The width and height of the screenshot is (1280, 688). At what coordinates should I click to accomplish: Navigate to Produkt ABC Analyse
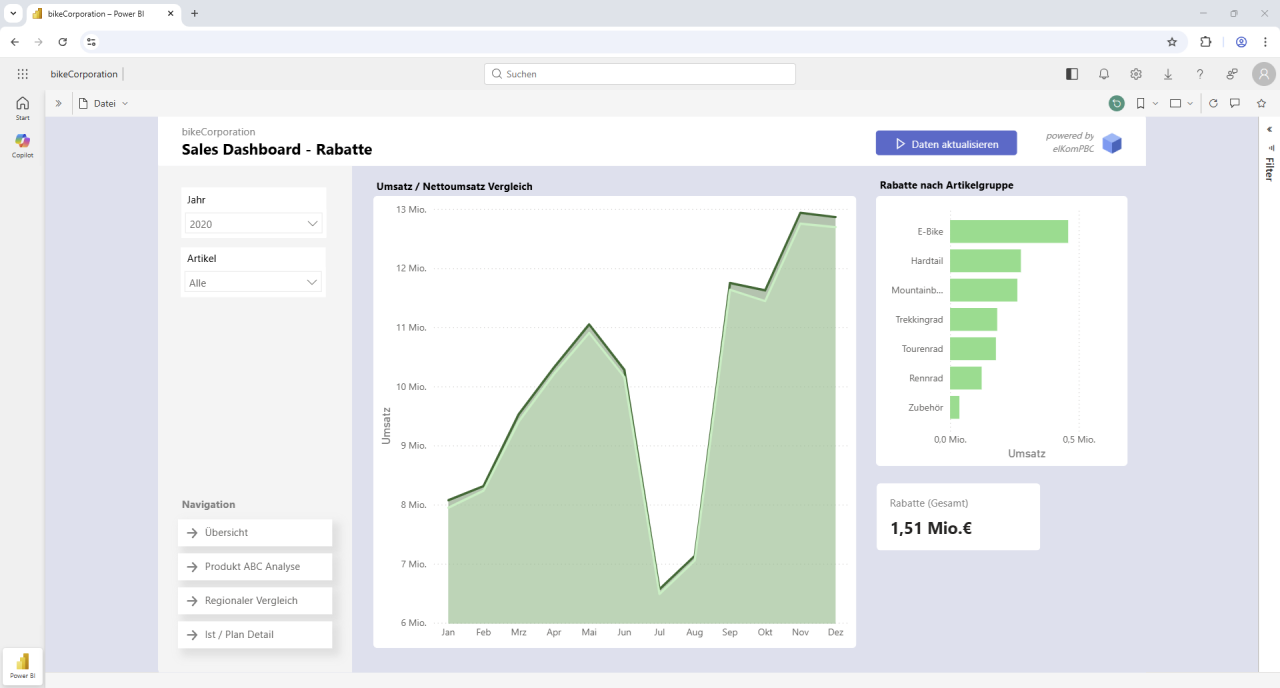(x=254, y=566)
